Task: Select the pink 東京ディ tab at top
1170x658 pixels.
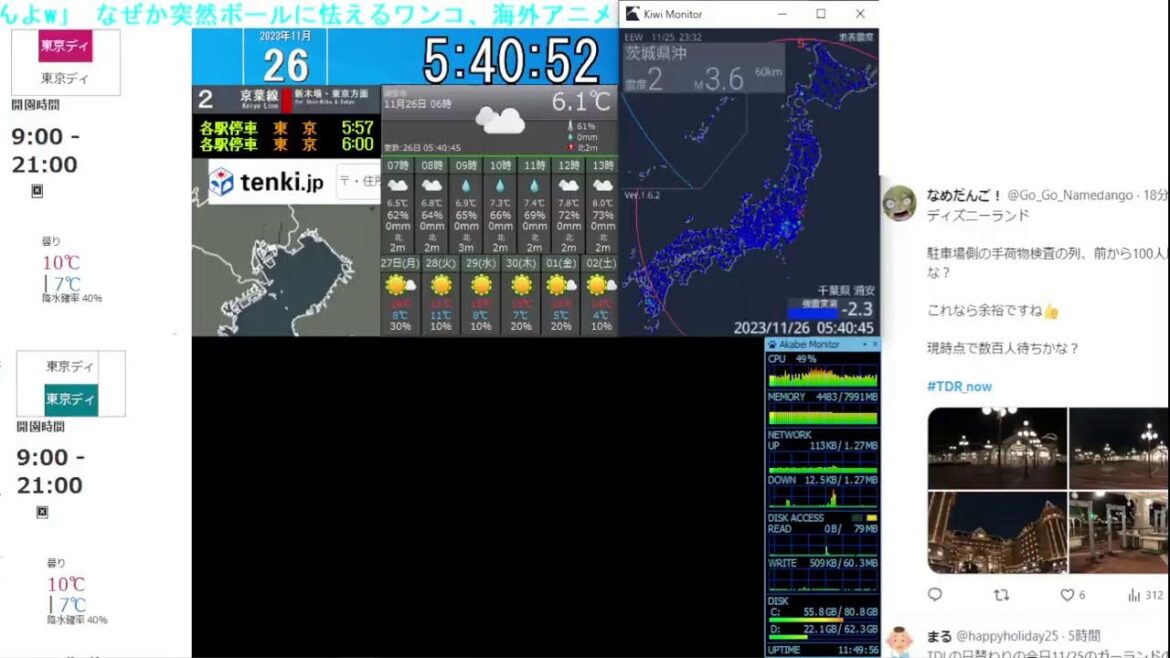Action: click(x=66, y=46)
